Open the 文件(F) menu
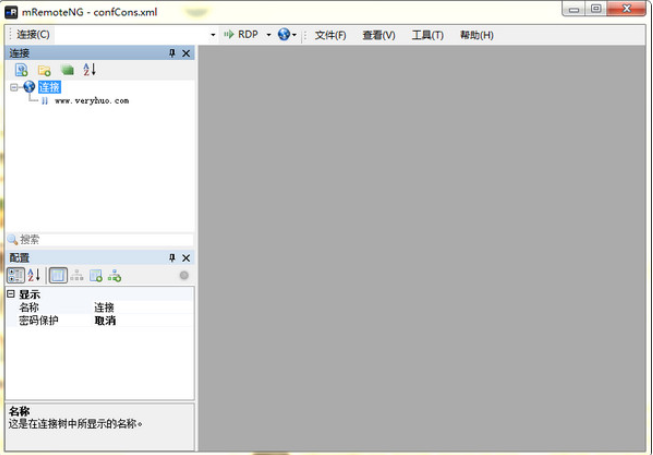 (330, 35)
